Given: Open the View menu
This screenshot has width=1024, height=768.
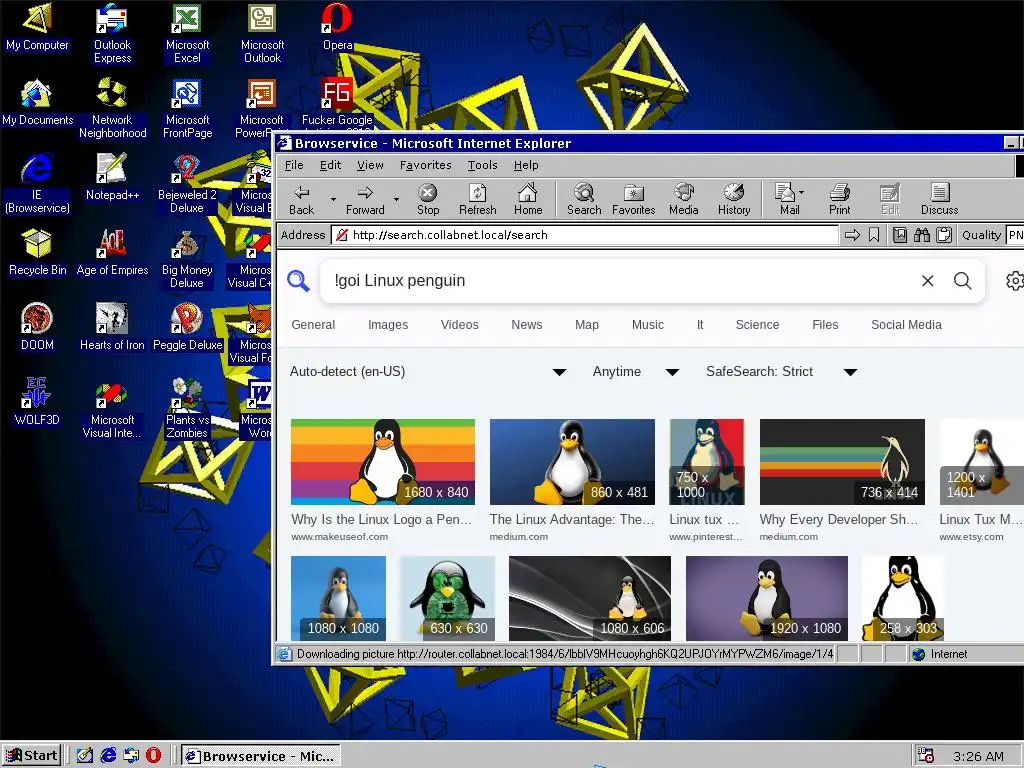Looking at the screenshot, I should click(x=370, y=165).
